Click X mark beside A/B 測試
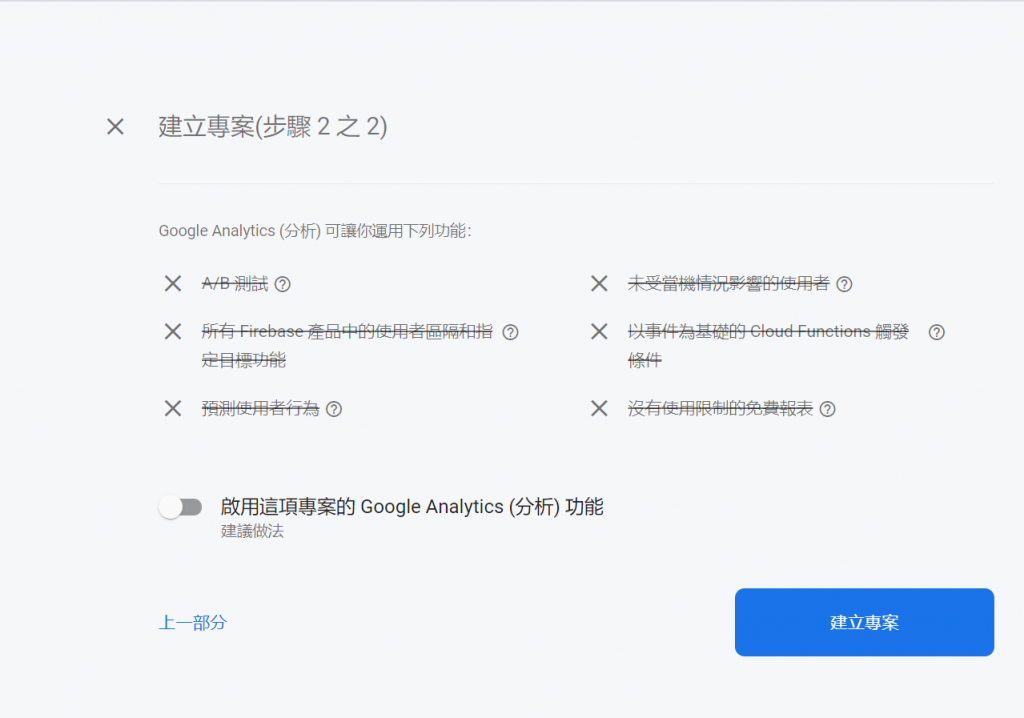1024x718 pixels. pyautogui.click(x=173, y=284)
